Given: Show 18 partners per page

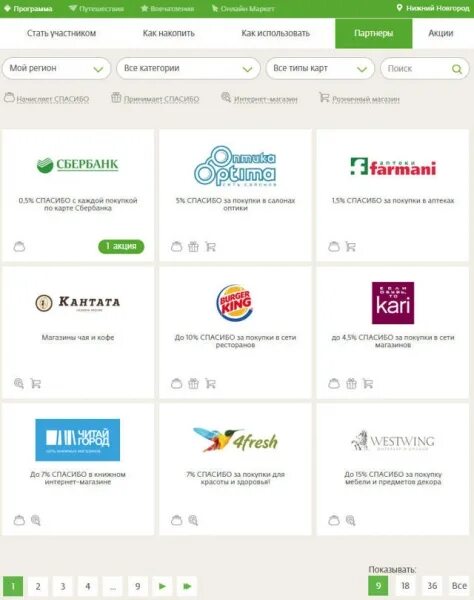Looking at the screenshot, I should 405,585.
